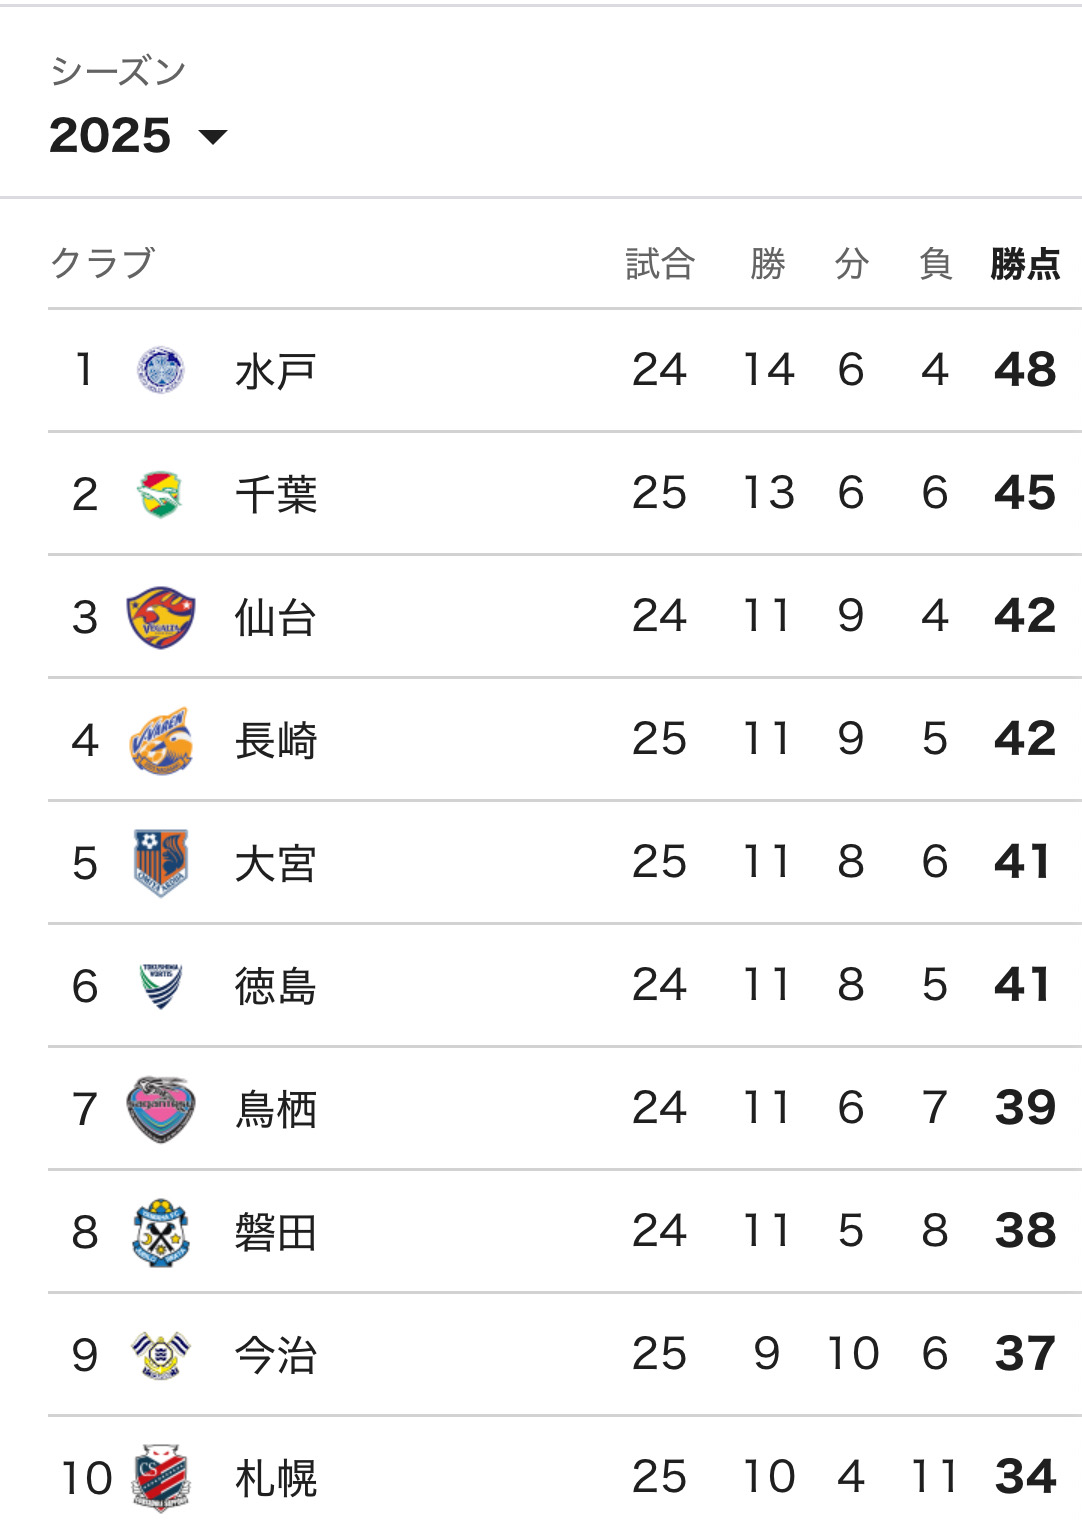Click the クラブ club column header
The image size is (1082, 1534).
coord(103,263)
